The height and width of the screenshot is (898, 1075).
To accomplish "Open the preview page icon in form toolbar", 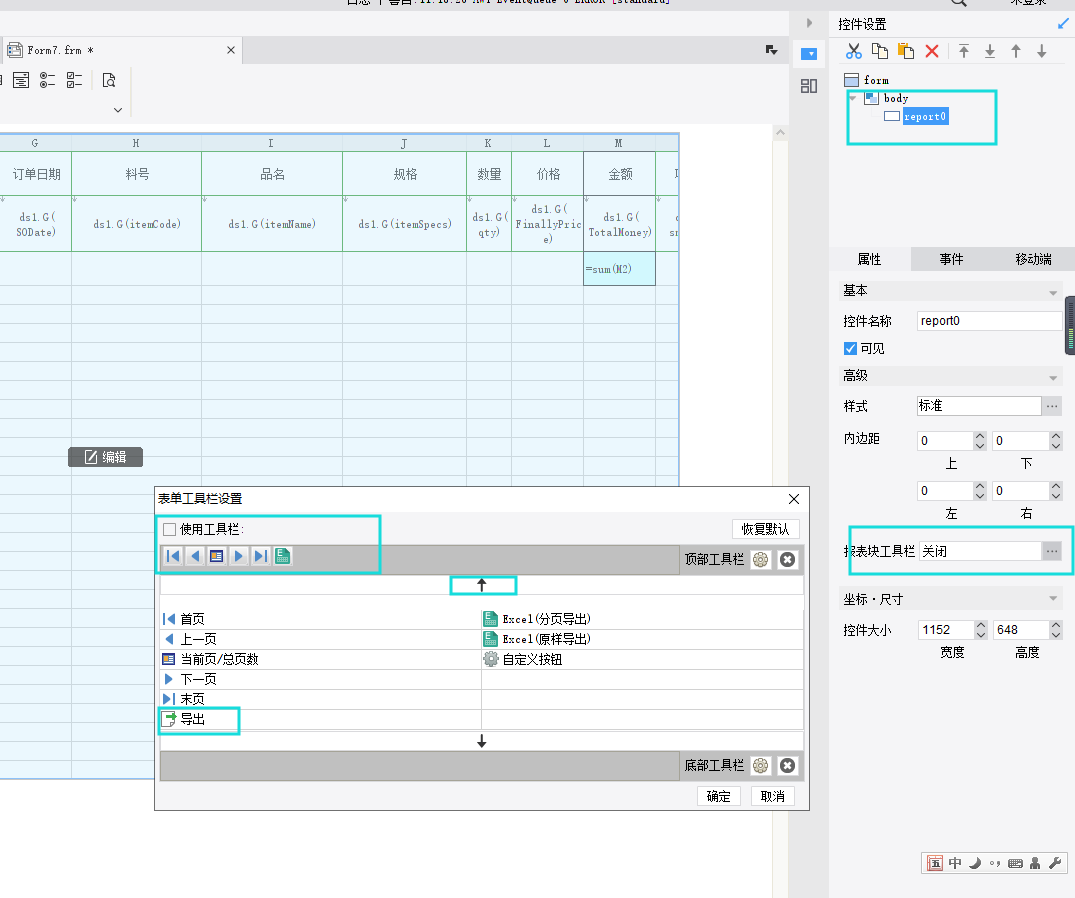I will (x=109, y=80).
